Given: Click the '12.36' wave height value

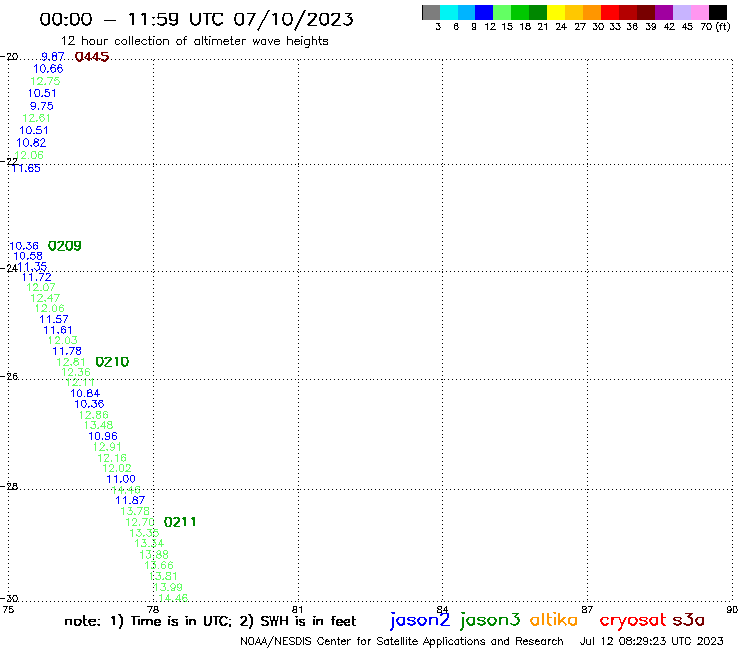Looking at the screenshot, I should click(76, 372).
